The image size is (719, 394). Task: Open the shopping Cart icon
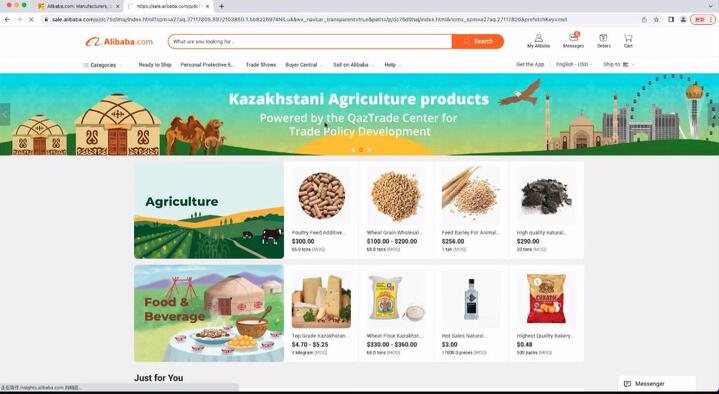click(628, 41)
